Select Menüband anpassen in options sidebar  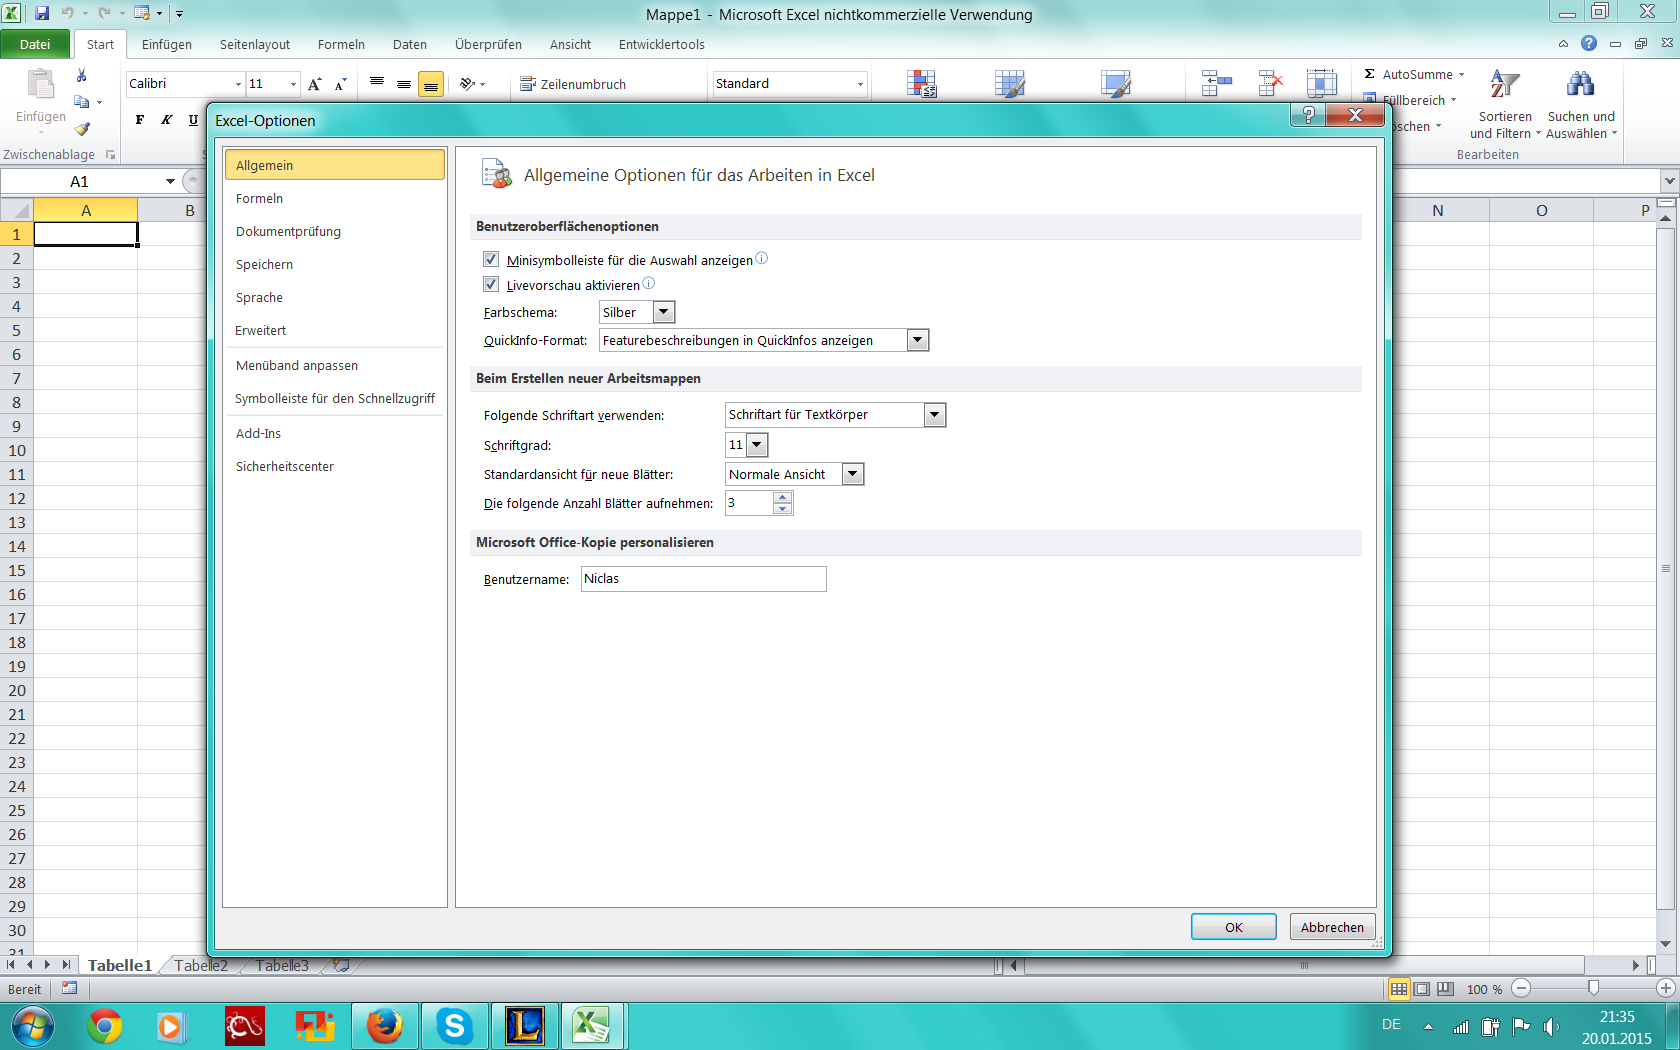pyautogui.click(x=334, y=365)
